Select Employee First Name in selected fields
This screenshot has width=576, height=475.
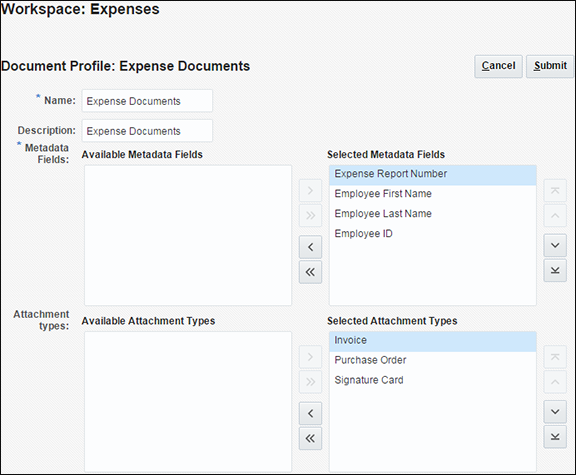[x=433, y=194]
